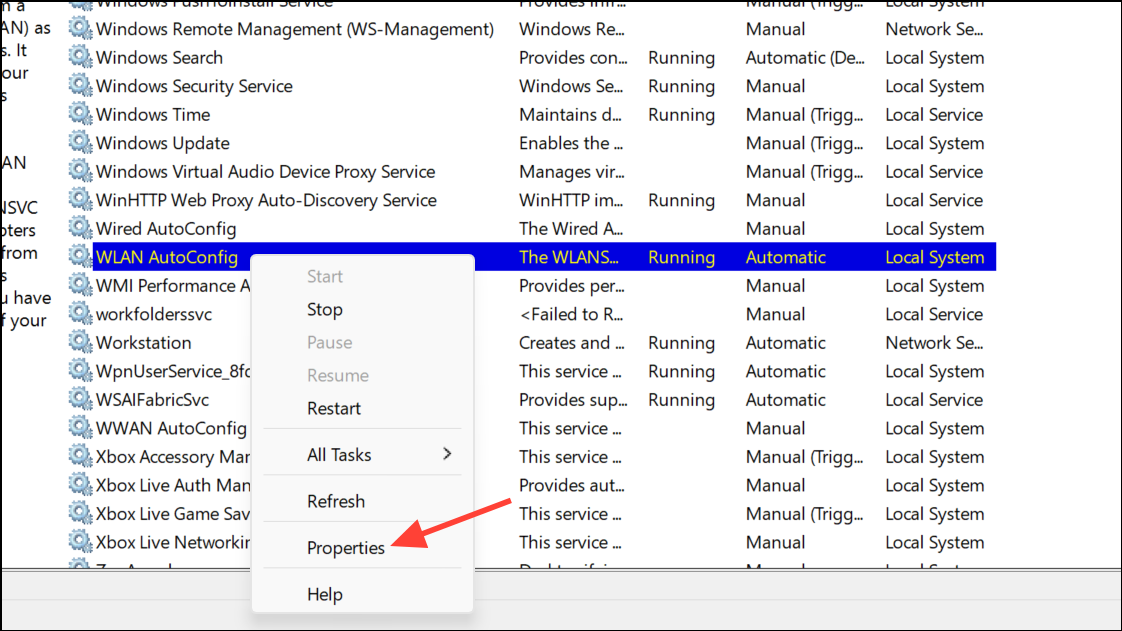Click the 'Automatic (De...' startup type cell
The width and height of the screenshot is (1122, 631).
[805, 58]
